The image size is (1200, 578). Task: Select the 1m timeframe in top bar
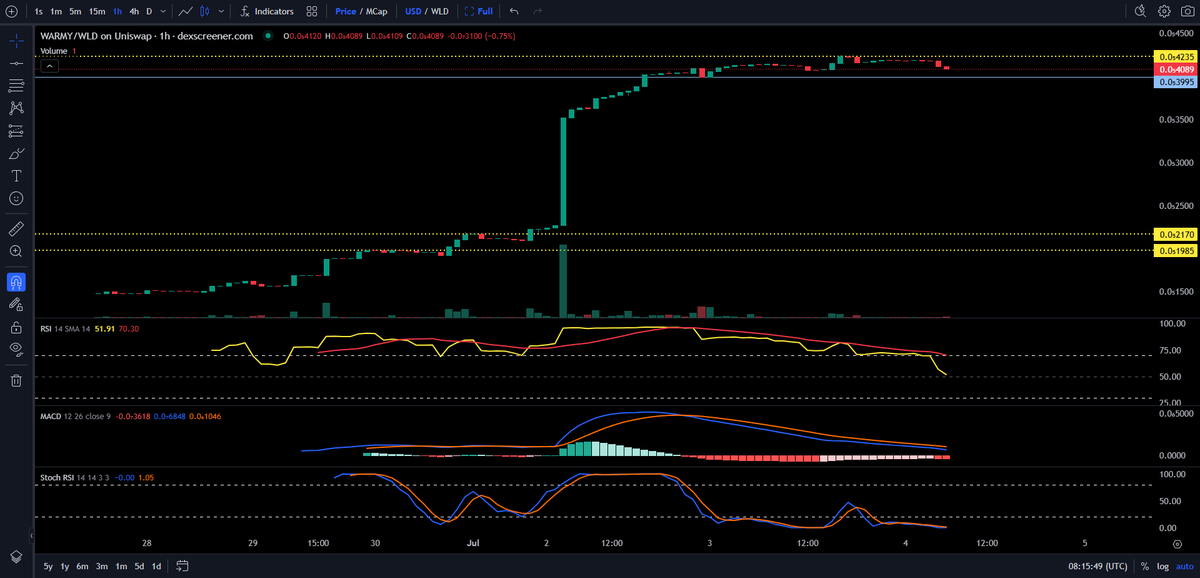(x=56, y=11)
